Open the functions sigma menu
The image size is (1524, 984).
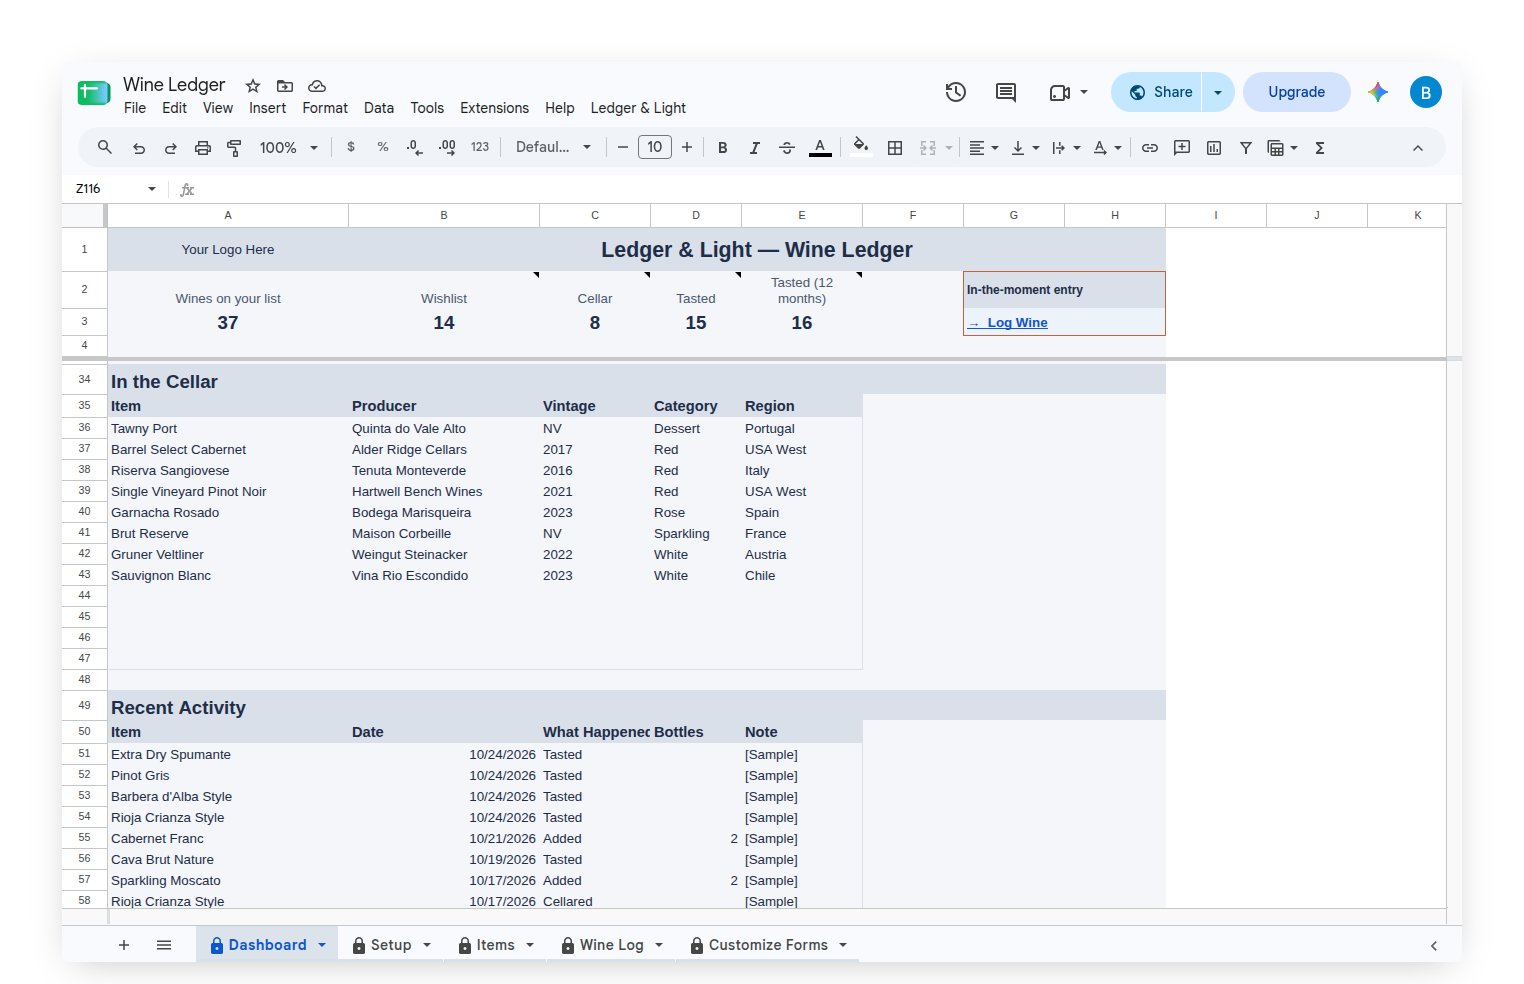click(1320, 148)
